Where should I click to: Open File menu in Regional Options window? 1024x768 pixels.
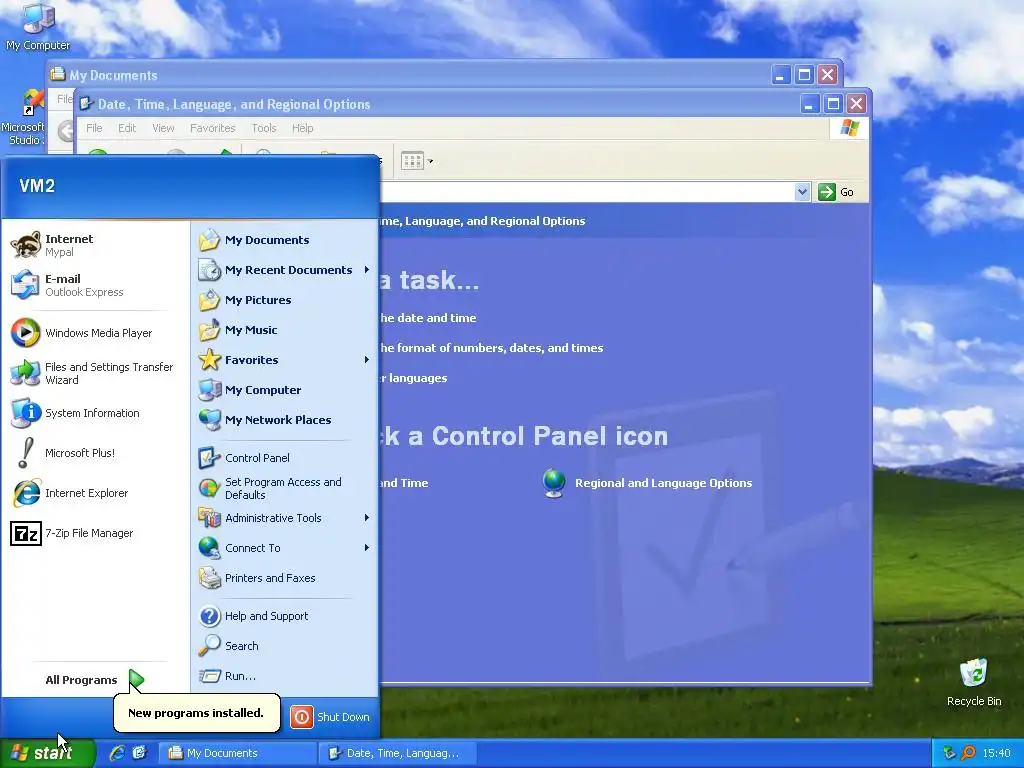(94, 128)
